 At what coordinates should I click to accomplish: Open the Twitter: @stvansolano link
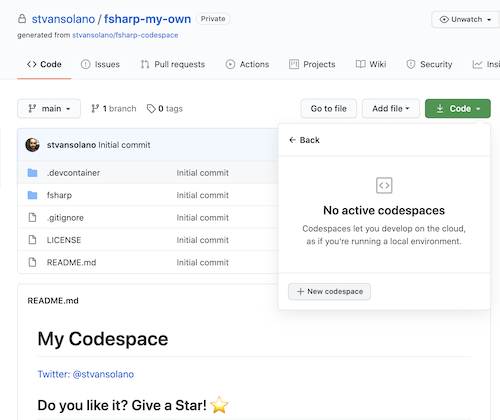pos(86,374)
